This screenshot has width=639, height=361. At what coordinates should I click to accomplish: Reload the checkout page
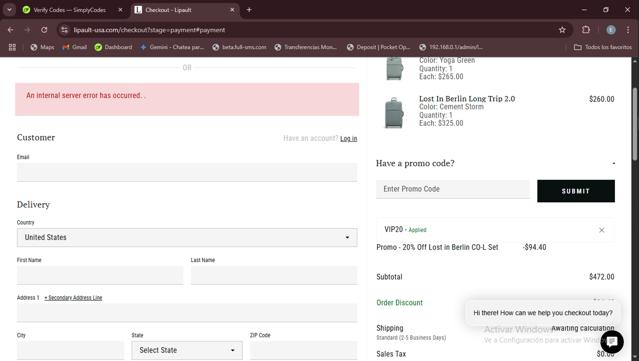[x=44, y=30]
